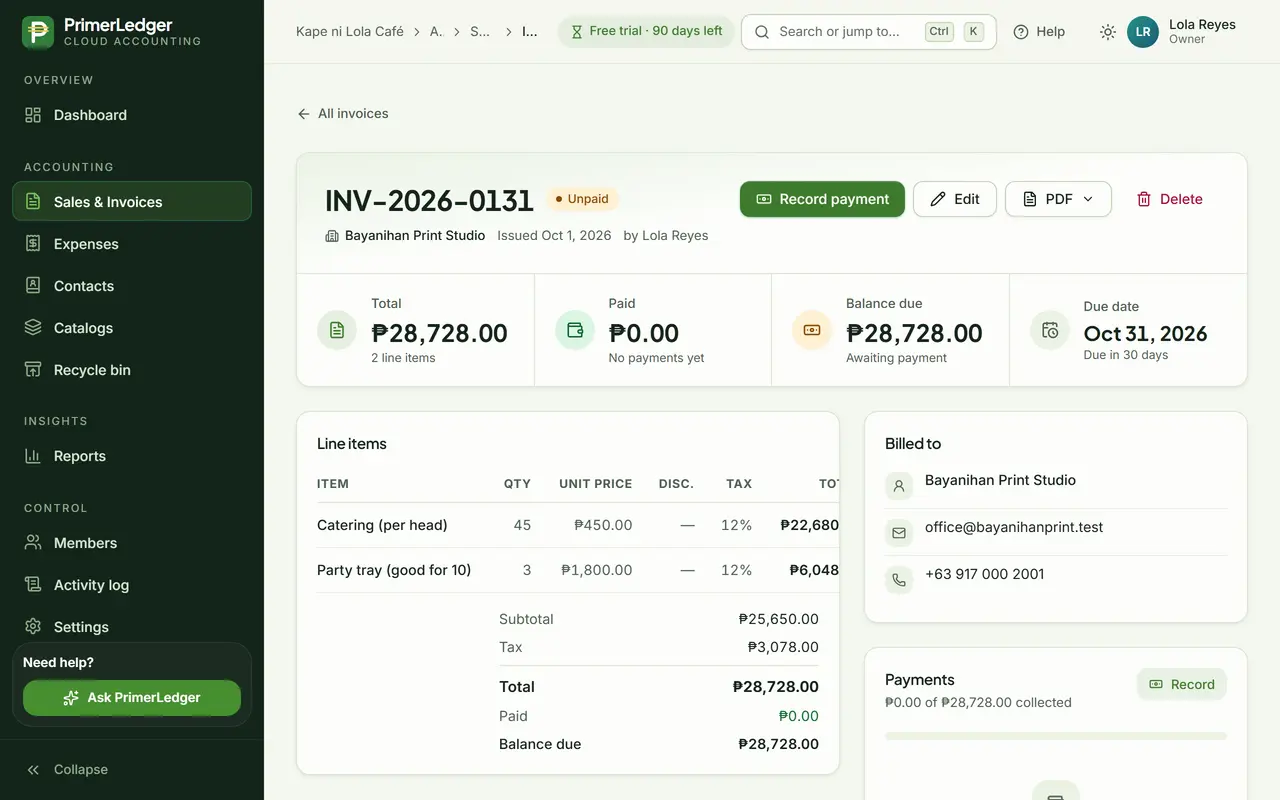
Task: Focus the Search or jump to field
Action: pyautogui.click(x=869, y=32)
